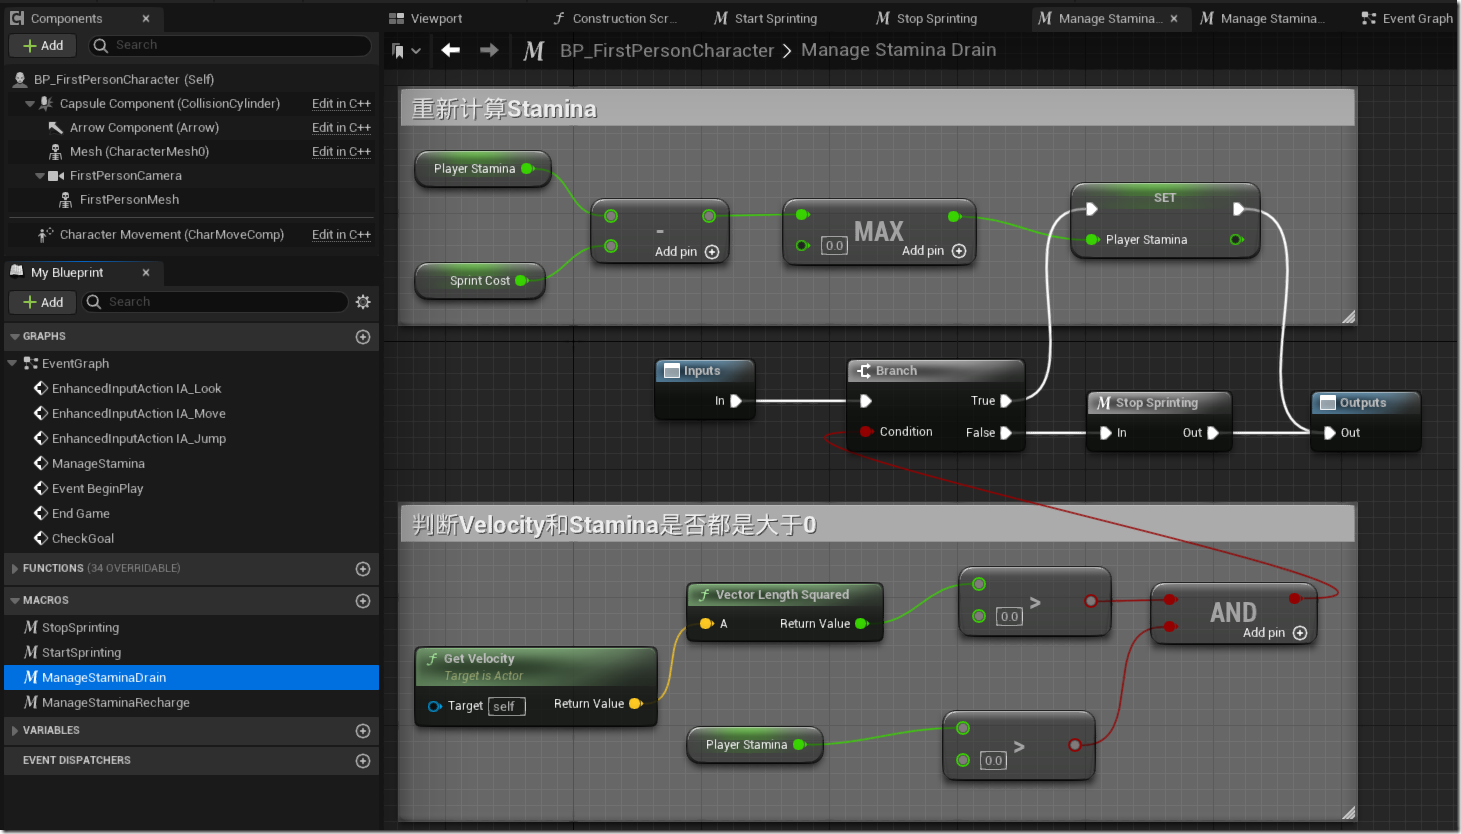Click Add pin icon on AND node
1461x834 pixels.
pyautogui.click(x=1300, y=633)
